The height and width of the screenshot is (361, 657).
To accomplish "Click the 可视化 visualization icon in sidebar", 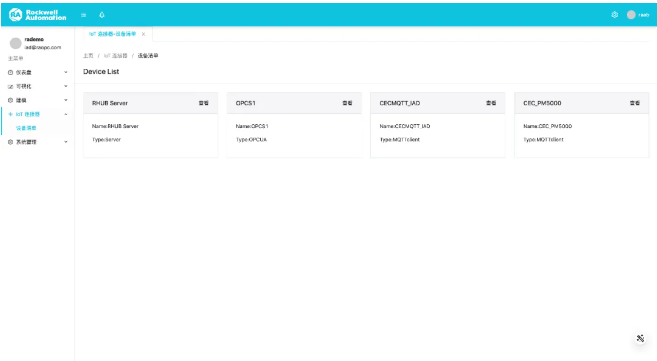I will 10,86.
